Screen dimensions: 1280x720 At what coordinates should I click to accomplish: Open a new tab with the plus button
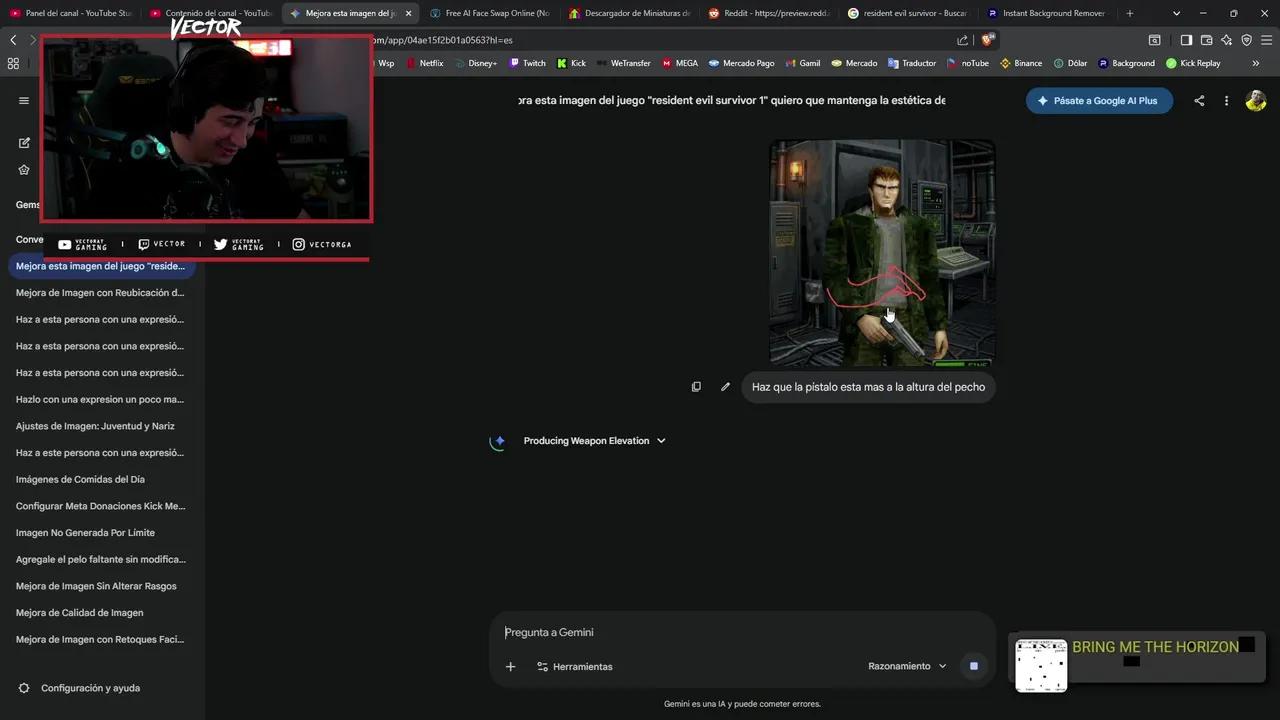point(1130,13)
